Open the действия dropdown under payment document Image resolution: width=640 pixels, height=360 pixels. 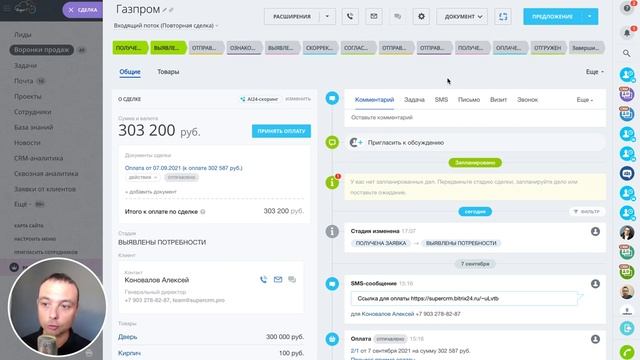click(x=142, y=177)
